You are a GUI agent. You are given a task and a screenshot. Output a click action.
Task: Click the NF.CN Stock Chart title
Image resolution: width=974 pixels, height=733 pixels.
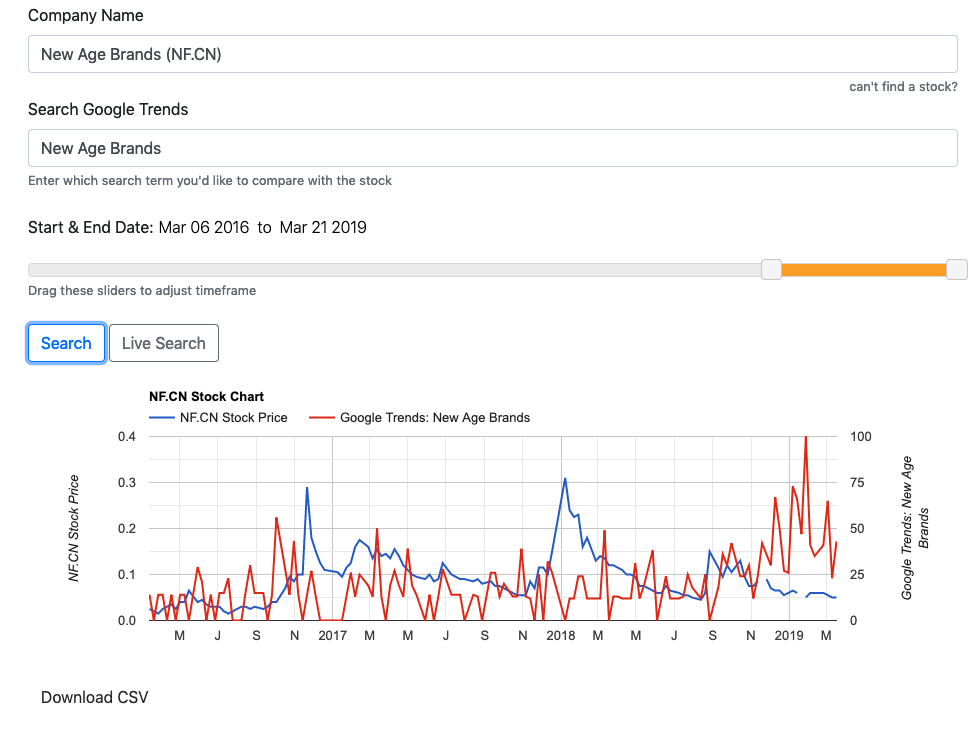pyautogui.click(x=206, y=396)
